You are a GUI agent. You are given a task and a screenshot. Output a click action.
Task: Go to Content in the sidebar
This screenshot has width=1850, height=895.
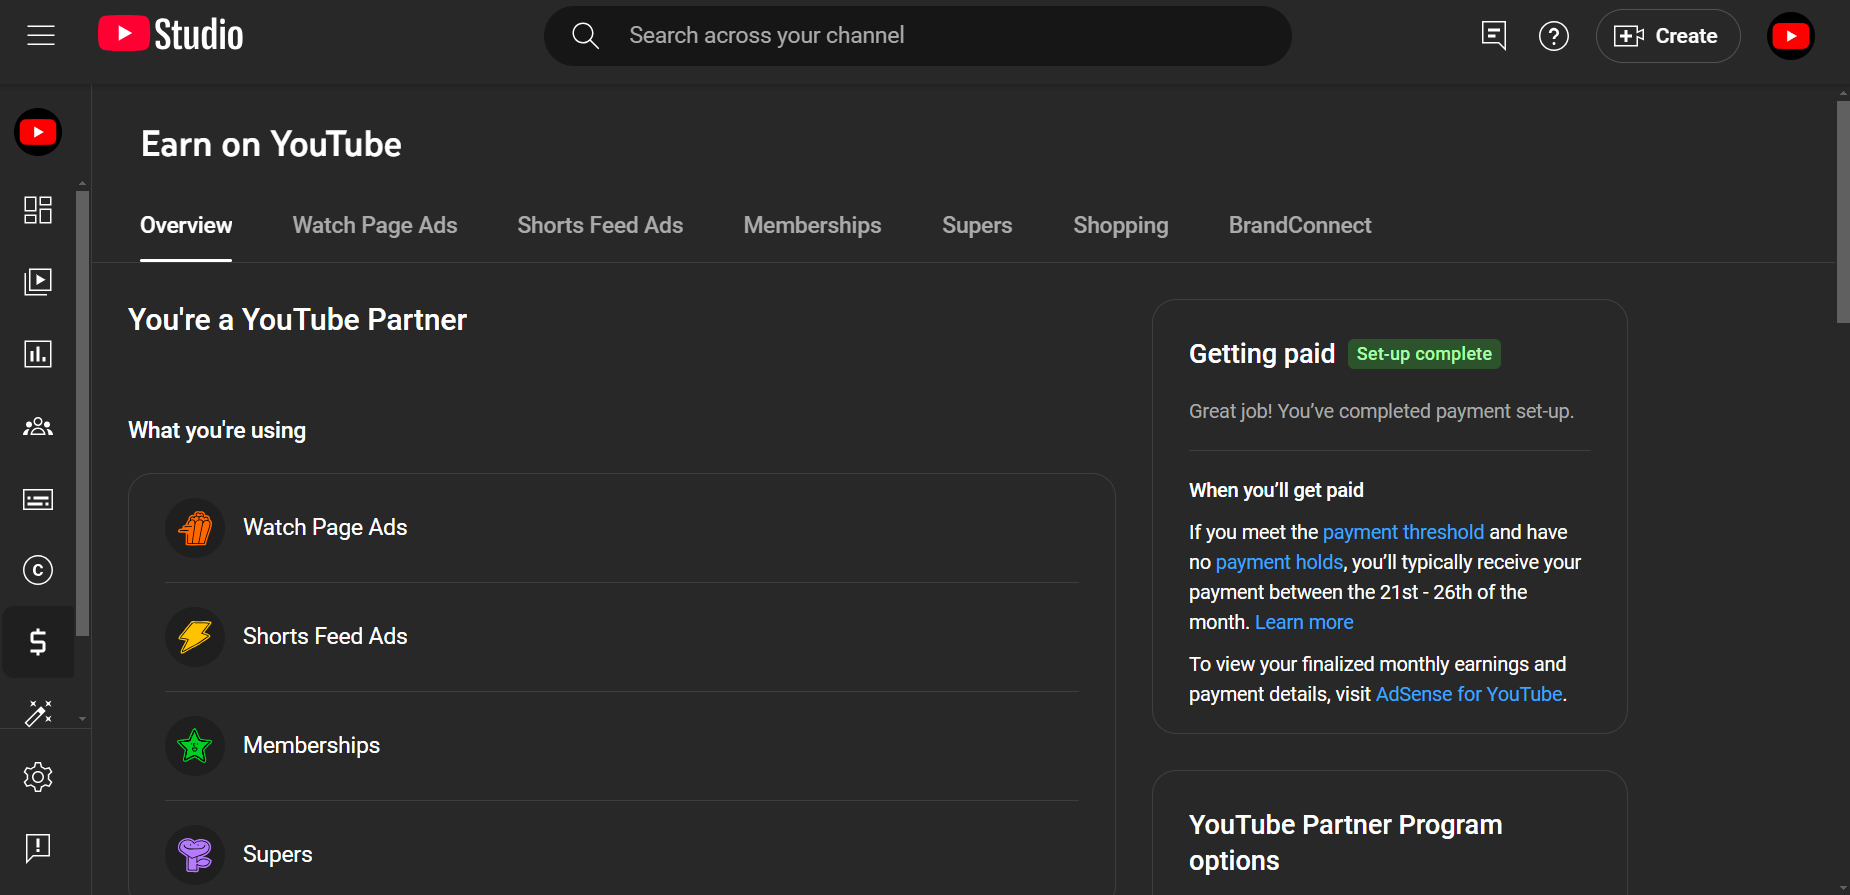click(x=38, y=282)
